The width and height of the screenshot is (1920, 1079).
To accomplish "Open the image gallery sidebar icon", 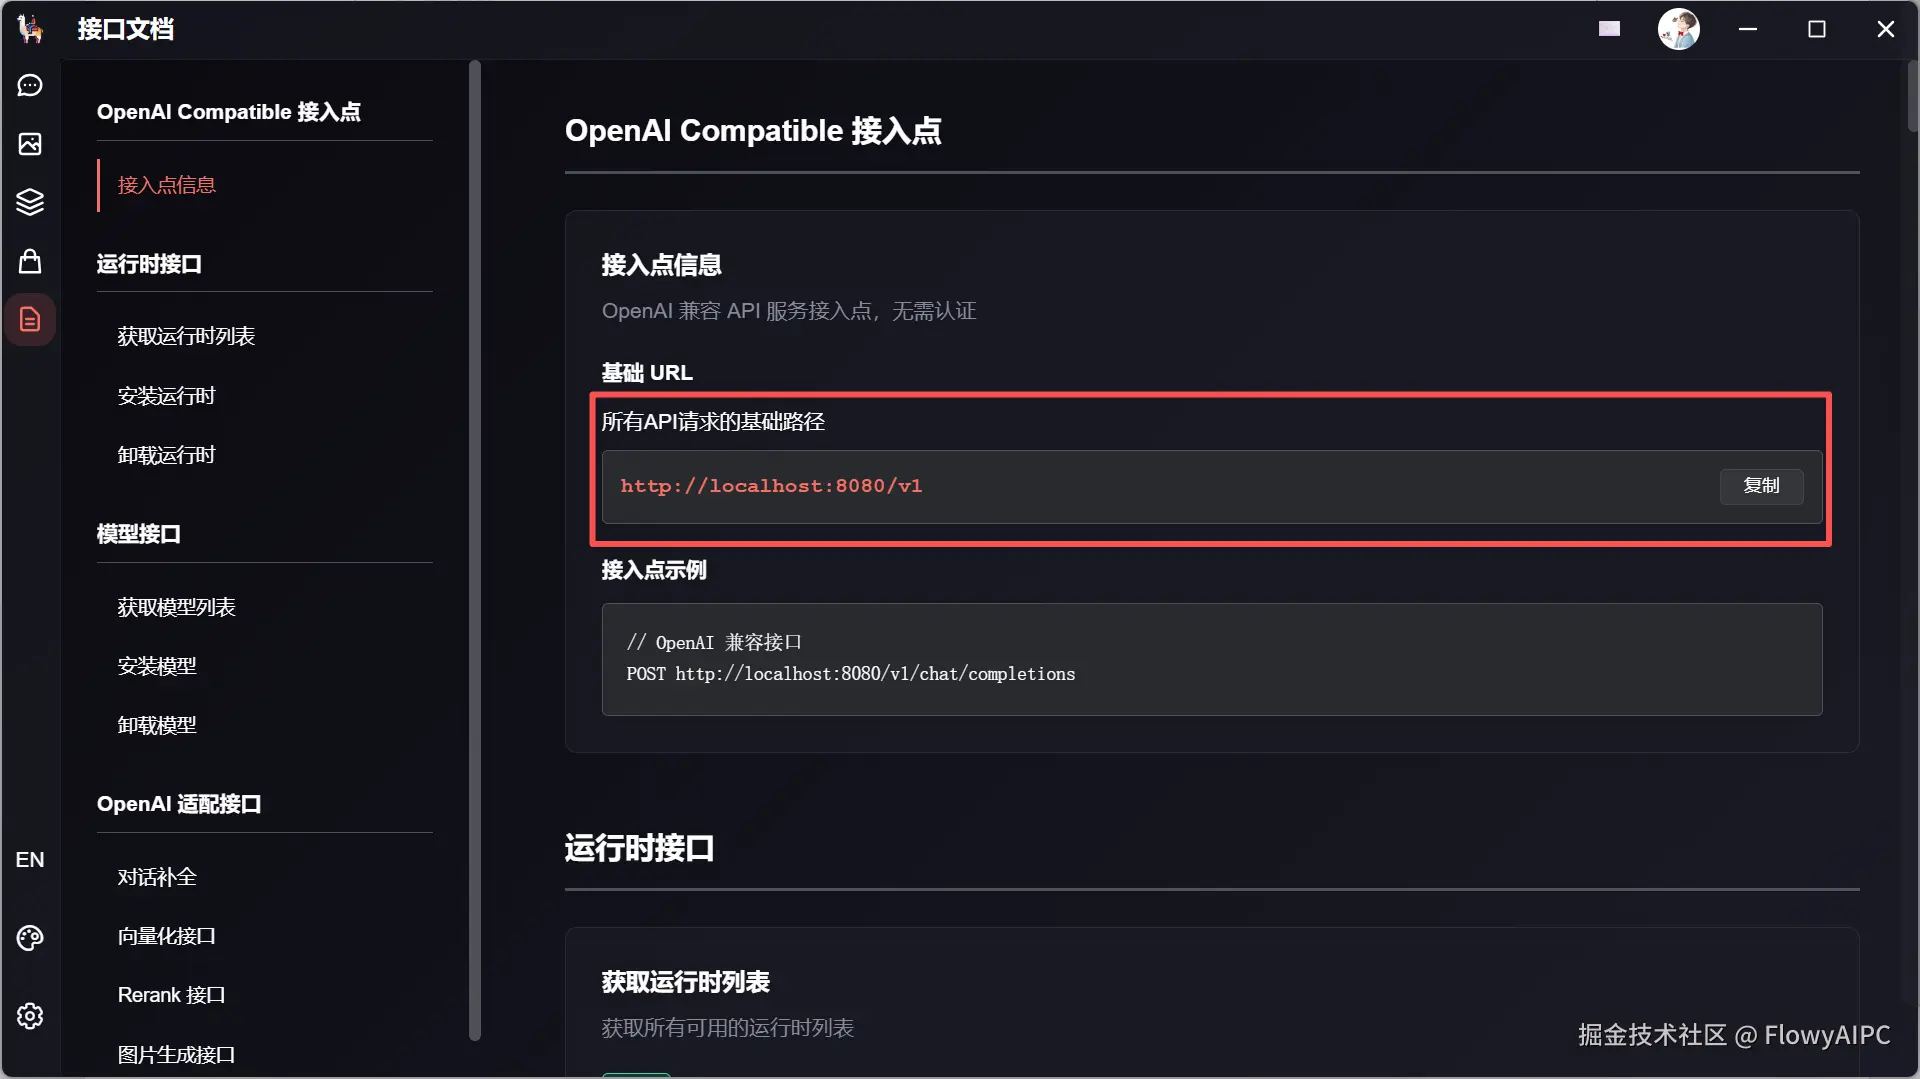I will tap(30, 144).
